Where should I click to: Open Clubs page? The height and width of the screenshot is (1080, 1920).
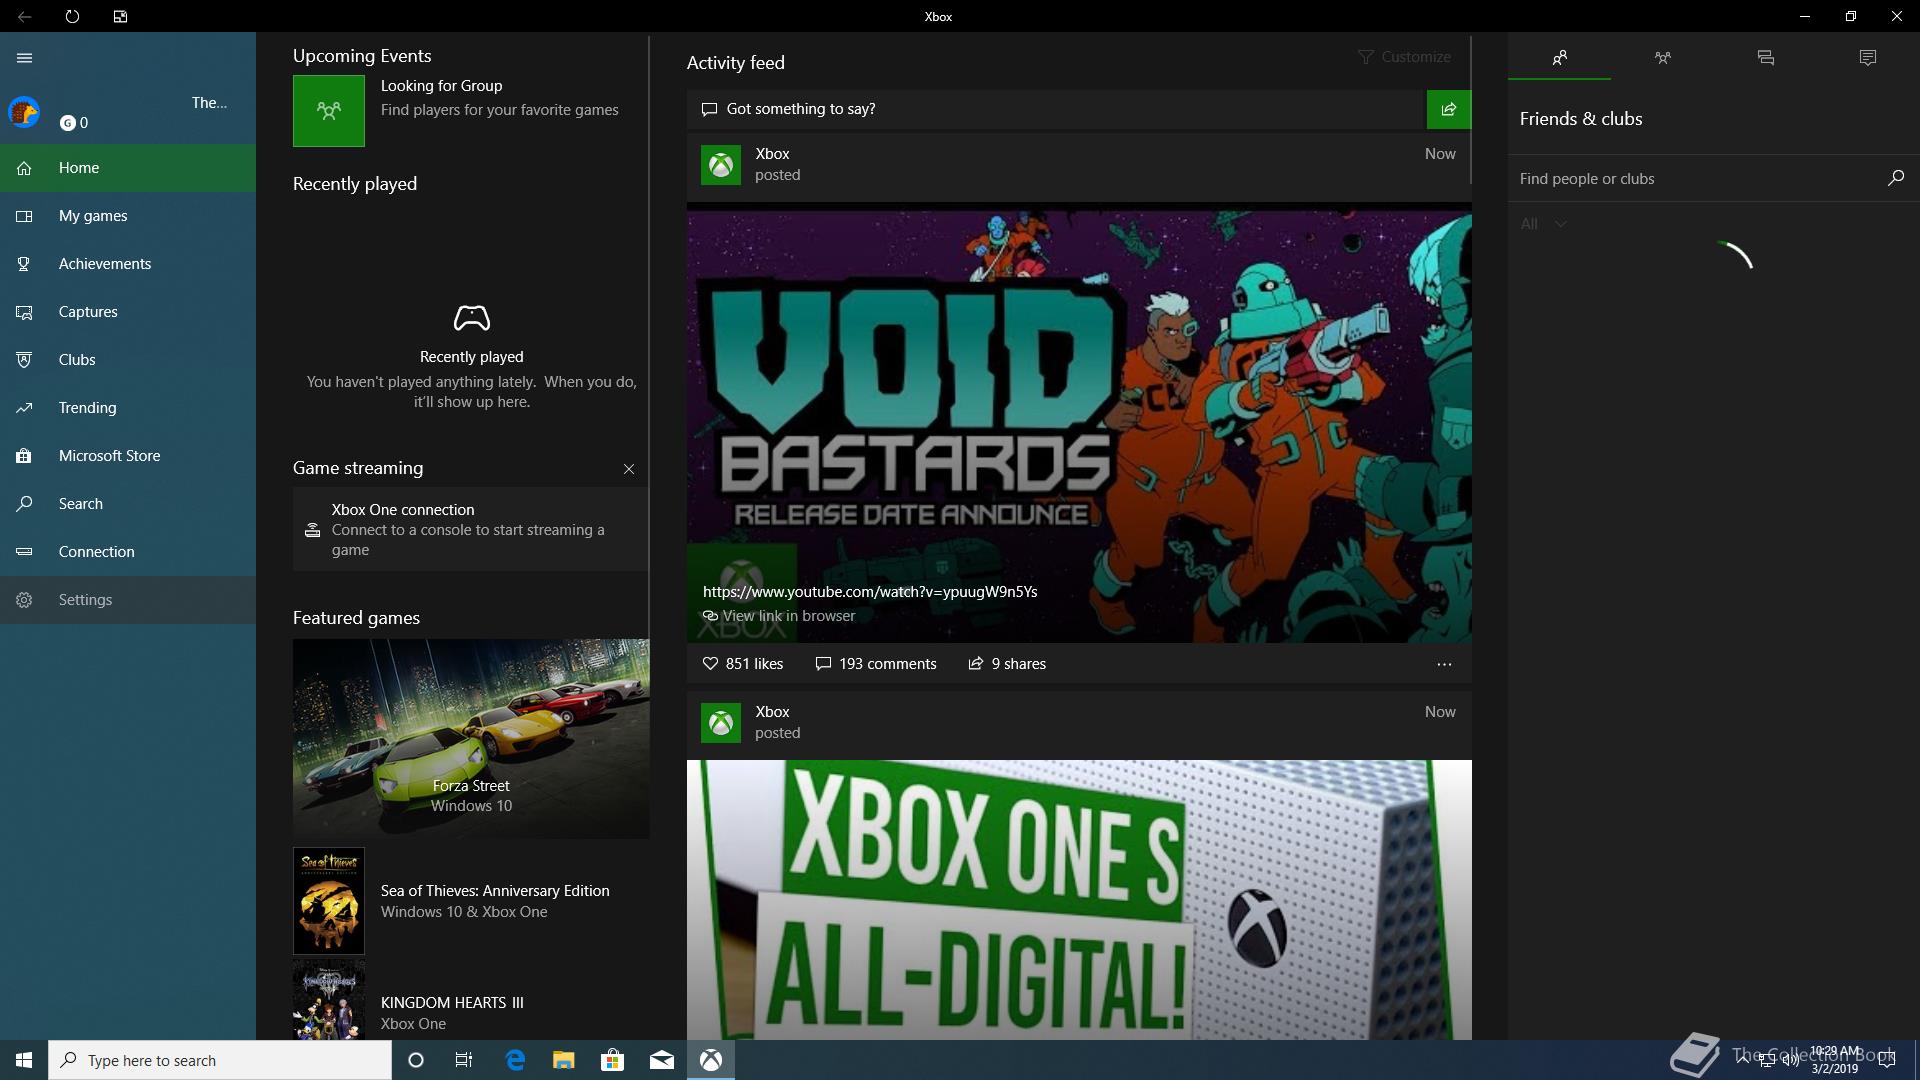click(128, 360)
